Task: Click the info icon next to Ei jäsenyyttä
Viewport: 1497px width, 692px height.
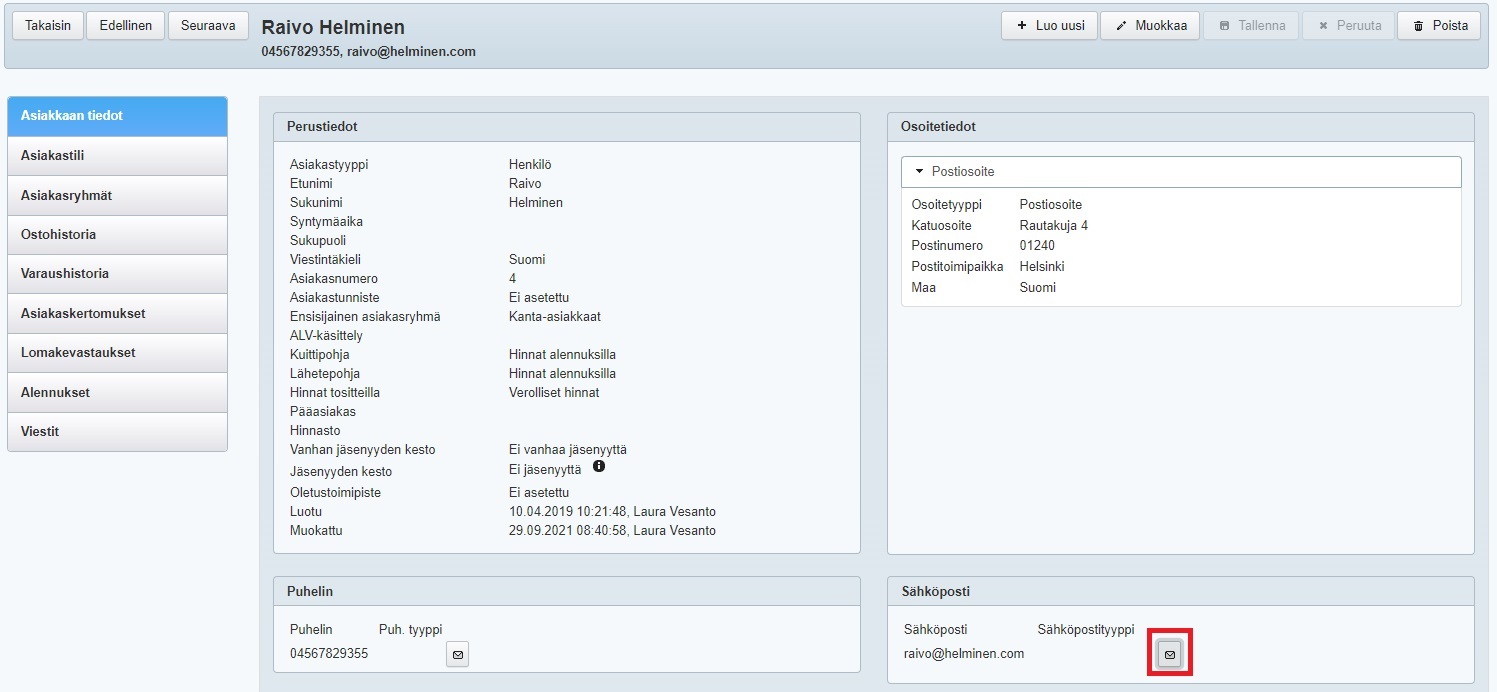Action: click(599, 467)
